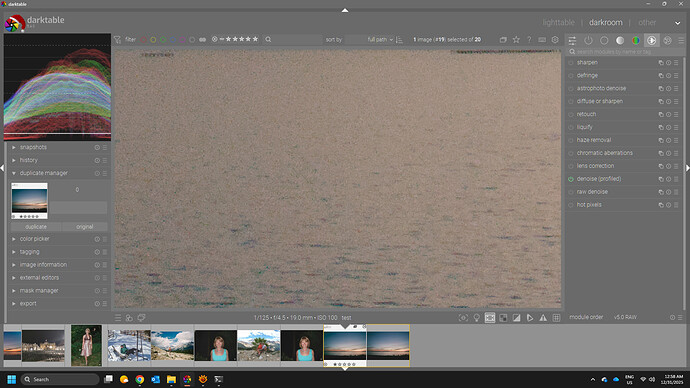Toggle softproofing icon
690x388 pixels.
point(530,318)
